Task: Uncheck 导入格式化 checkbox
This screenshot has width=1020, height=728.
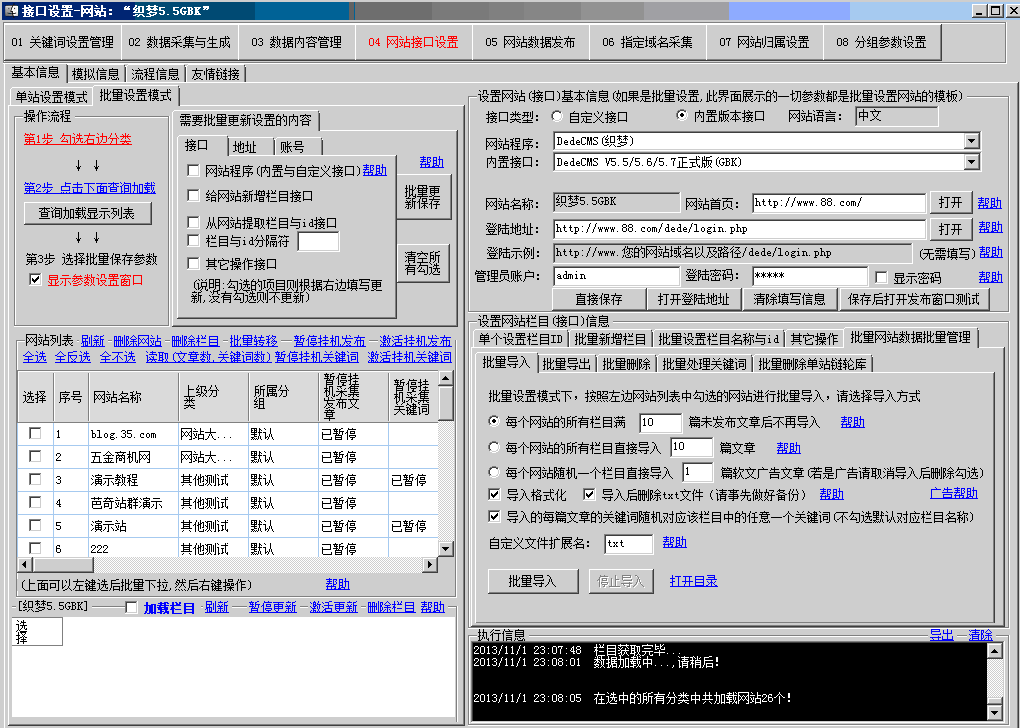Action: [x=494, y=494]
